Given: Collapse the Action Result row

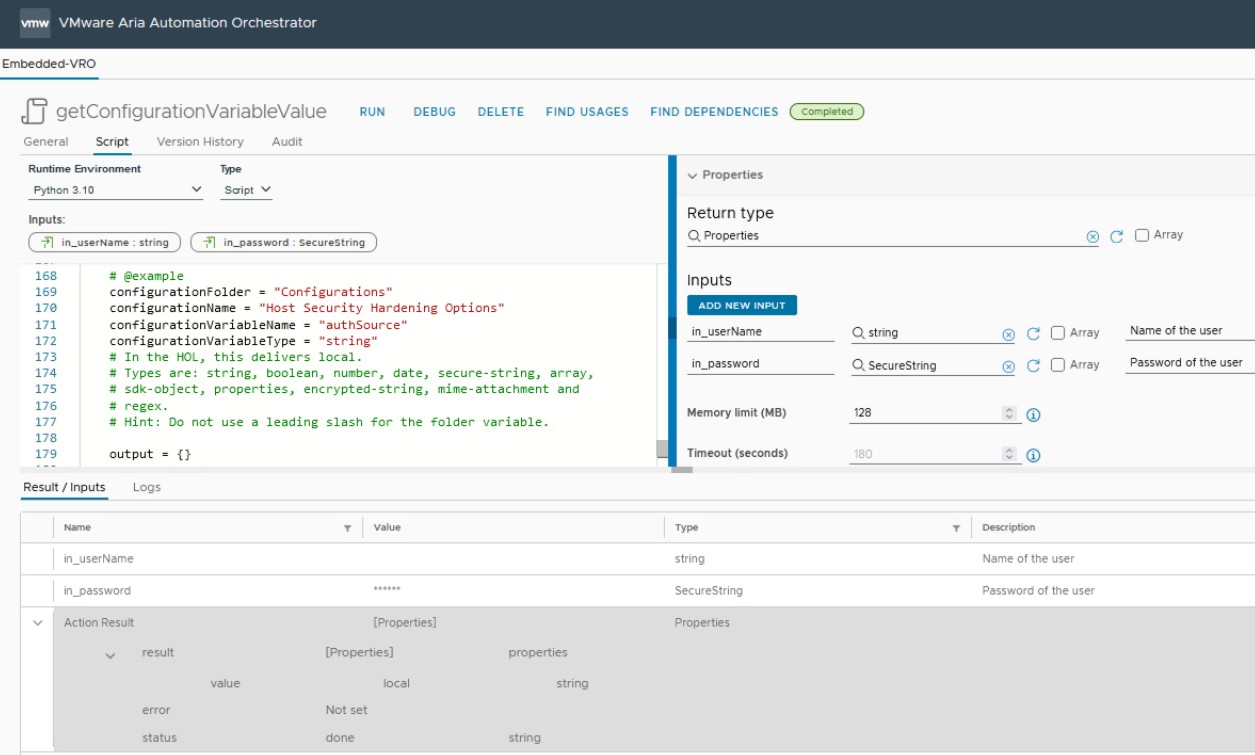Looking at the screenshot, I should pos(38,623).
